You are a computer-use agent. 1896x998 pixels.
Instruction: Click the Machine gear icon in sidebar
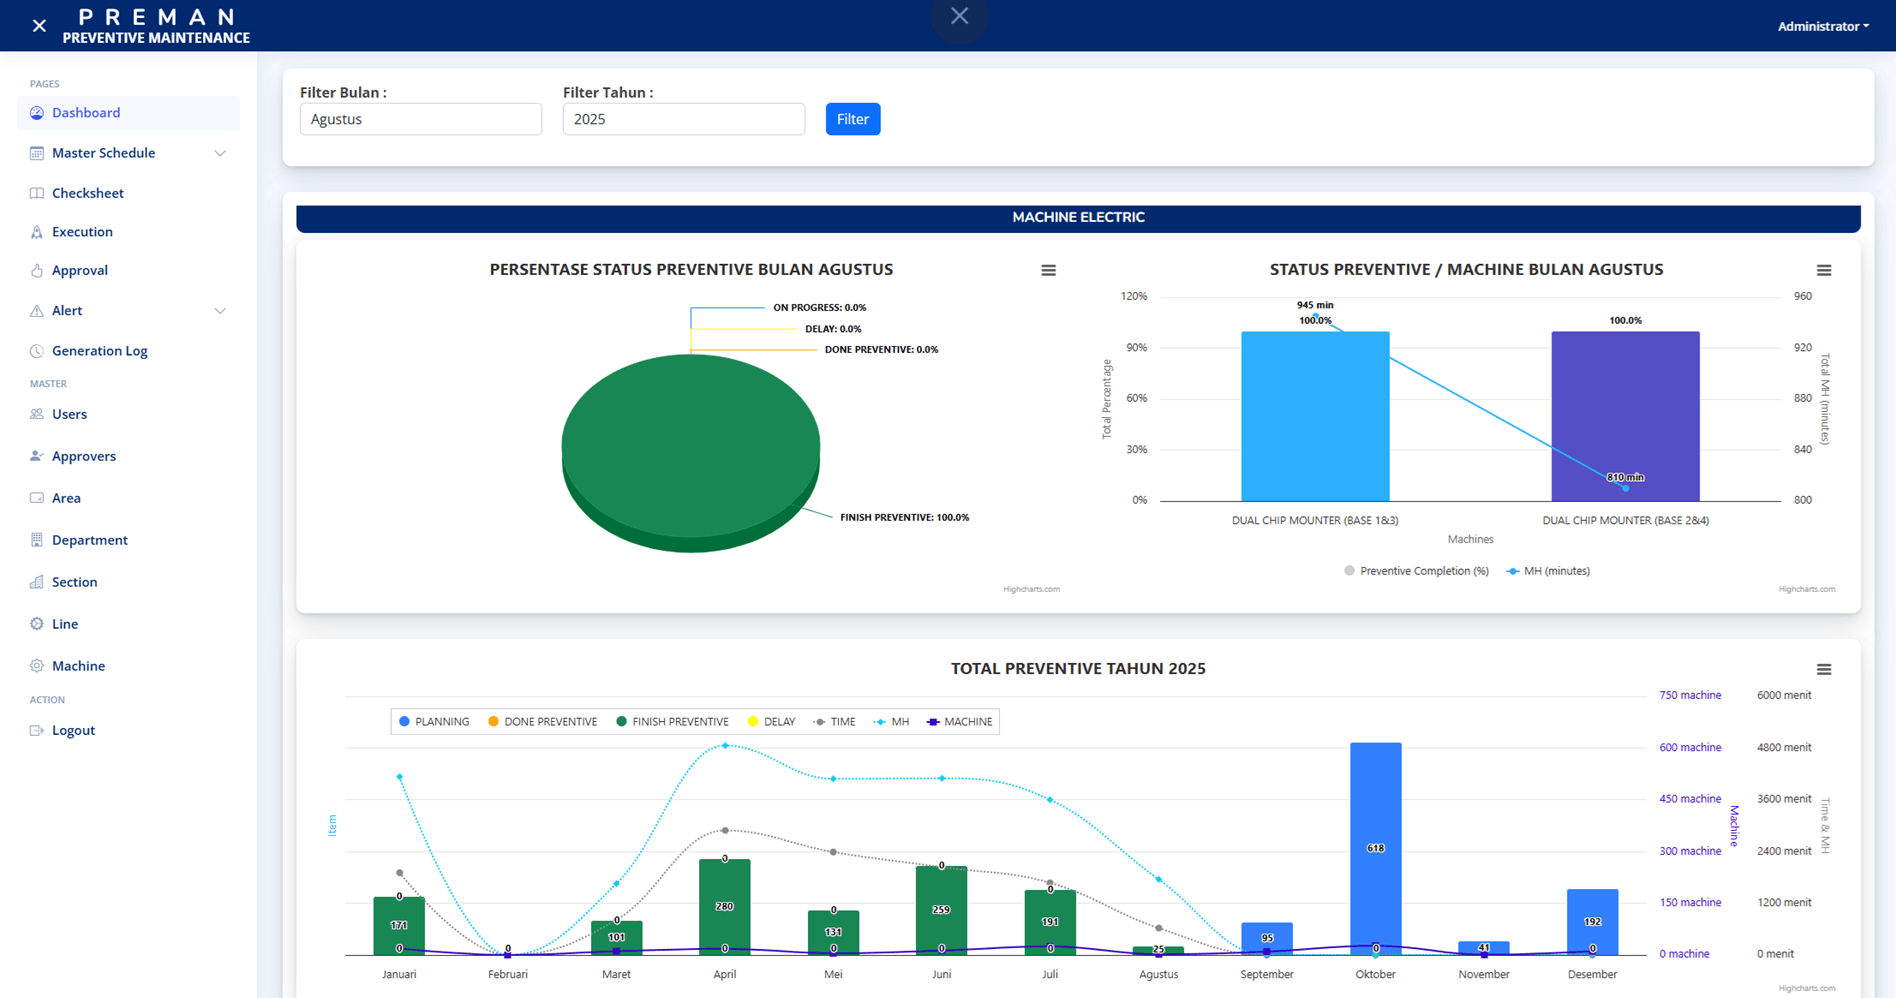point(37,666)
